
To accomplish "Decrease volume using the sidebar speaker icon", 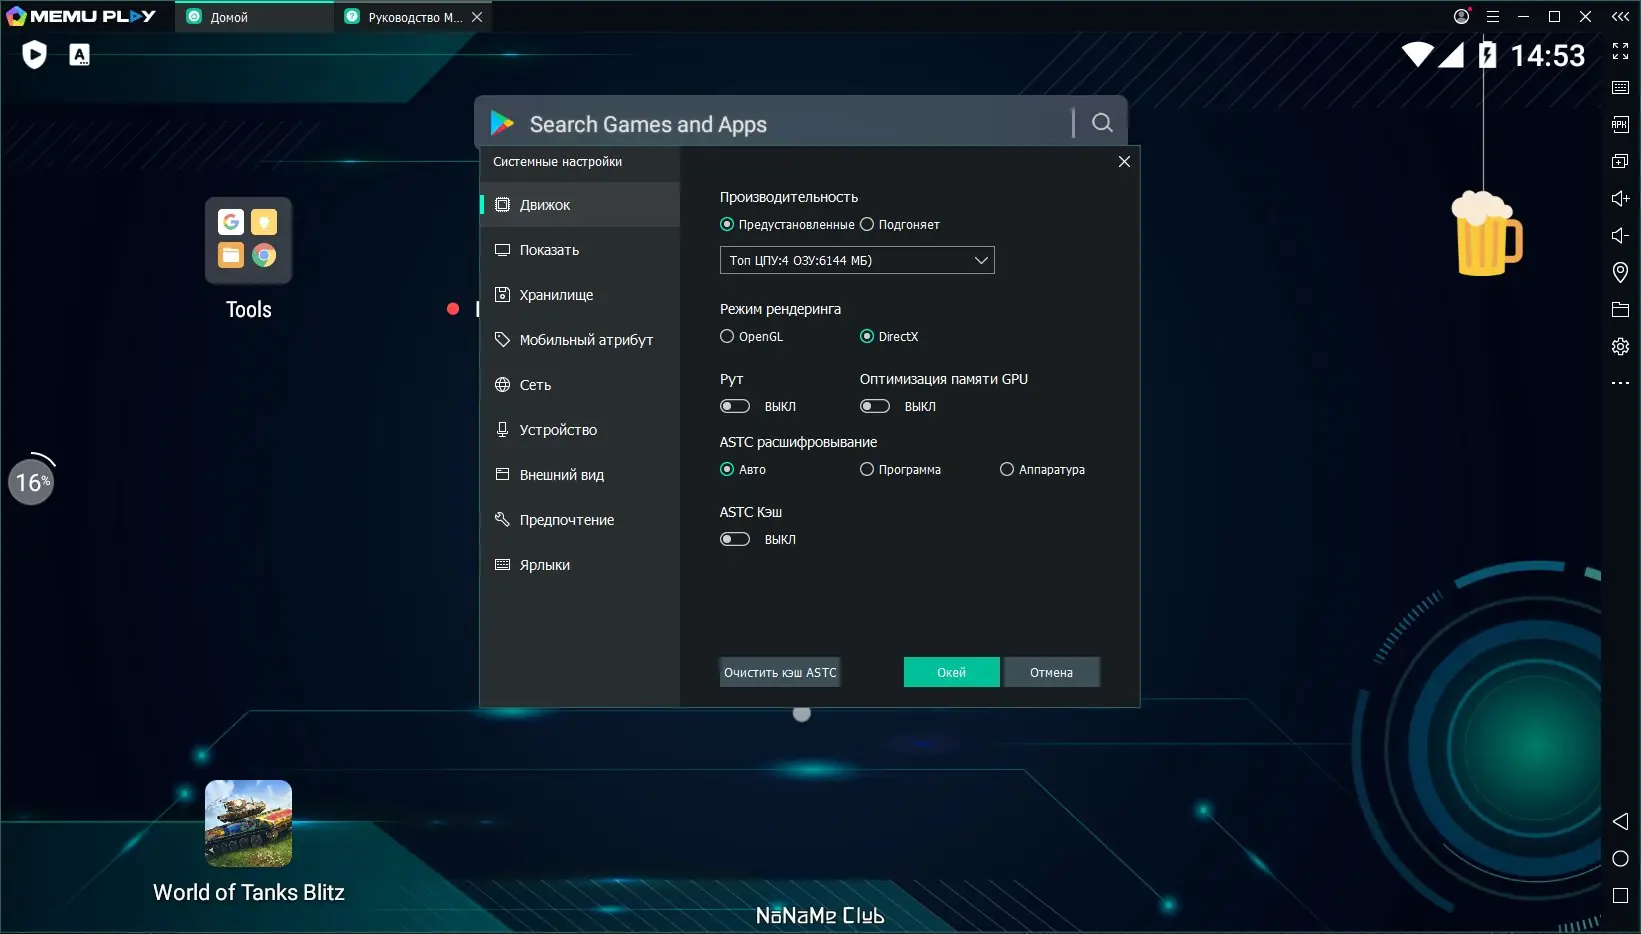I will 1620,235.
